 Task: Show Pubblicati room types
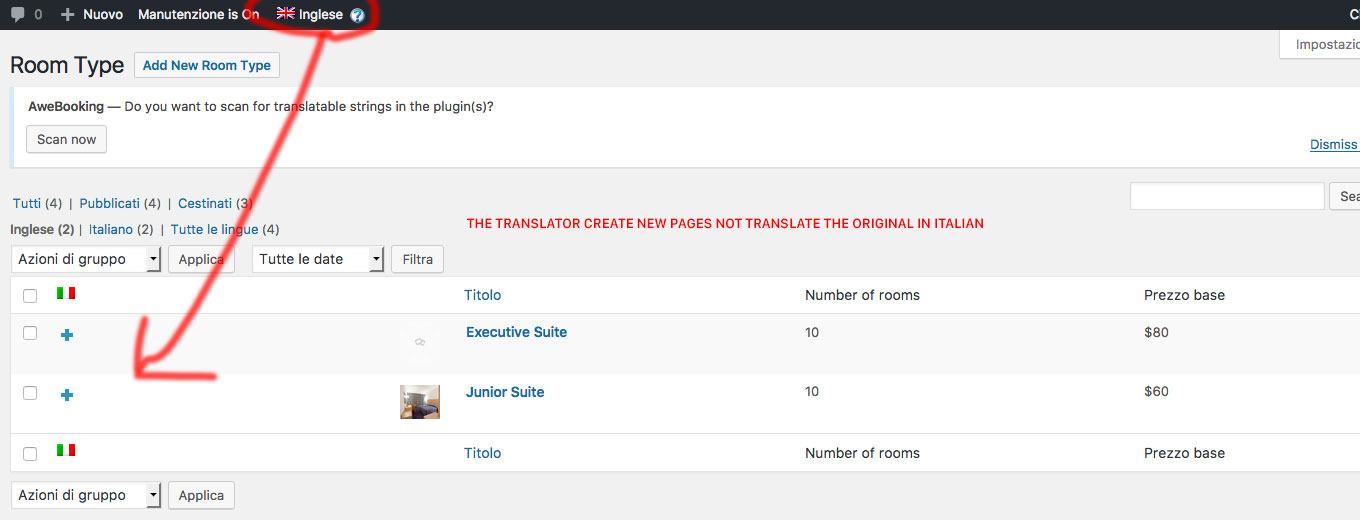click(x=110, y=203)
